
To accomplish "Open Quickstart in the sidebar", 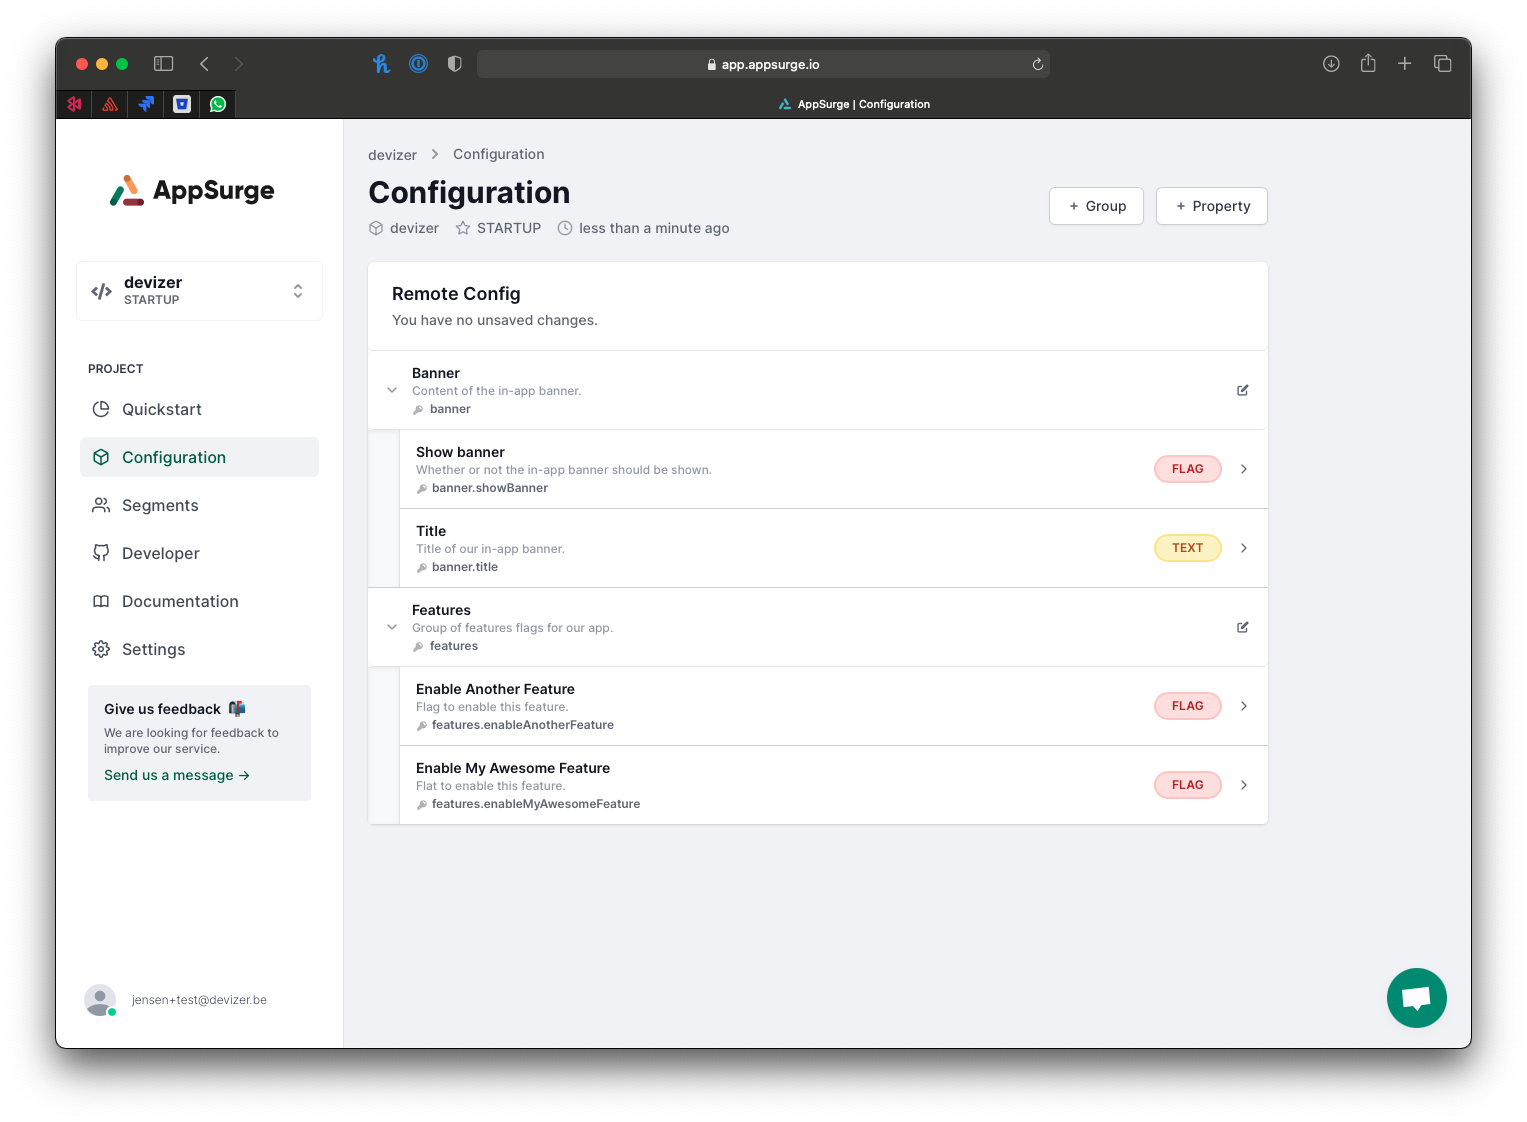I will click(x=199, y=409).
